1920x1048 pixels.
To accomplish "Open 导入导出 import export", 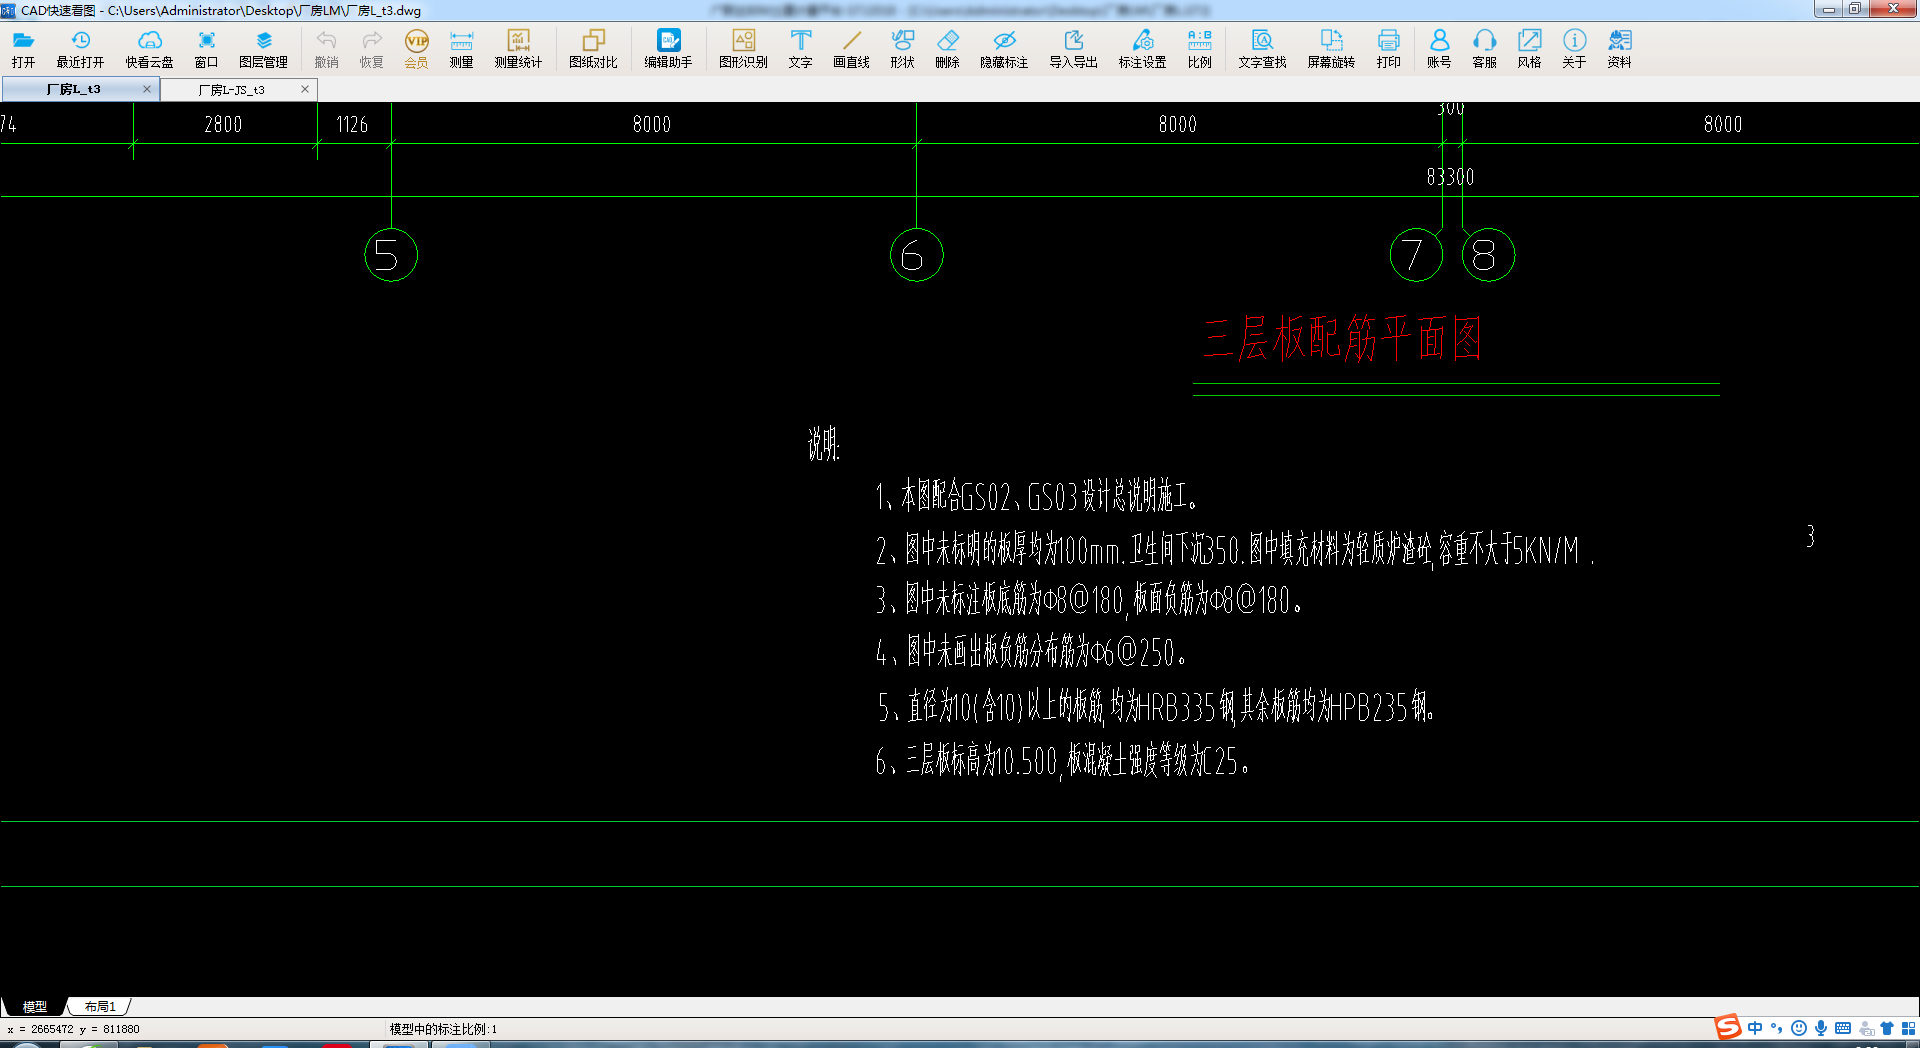I will (x=1073, y=48).
